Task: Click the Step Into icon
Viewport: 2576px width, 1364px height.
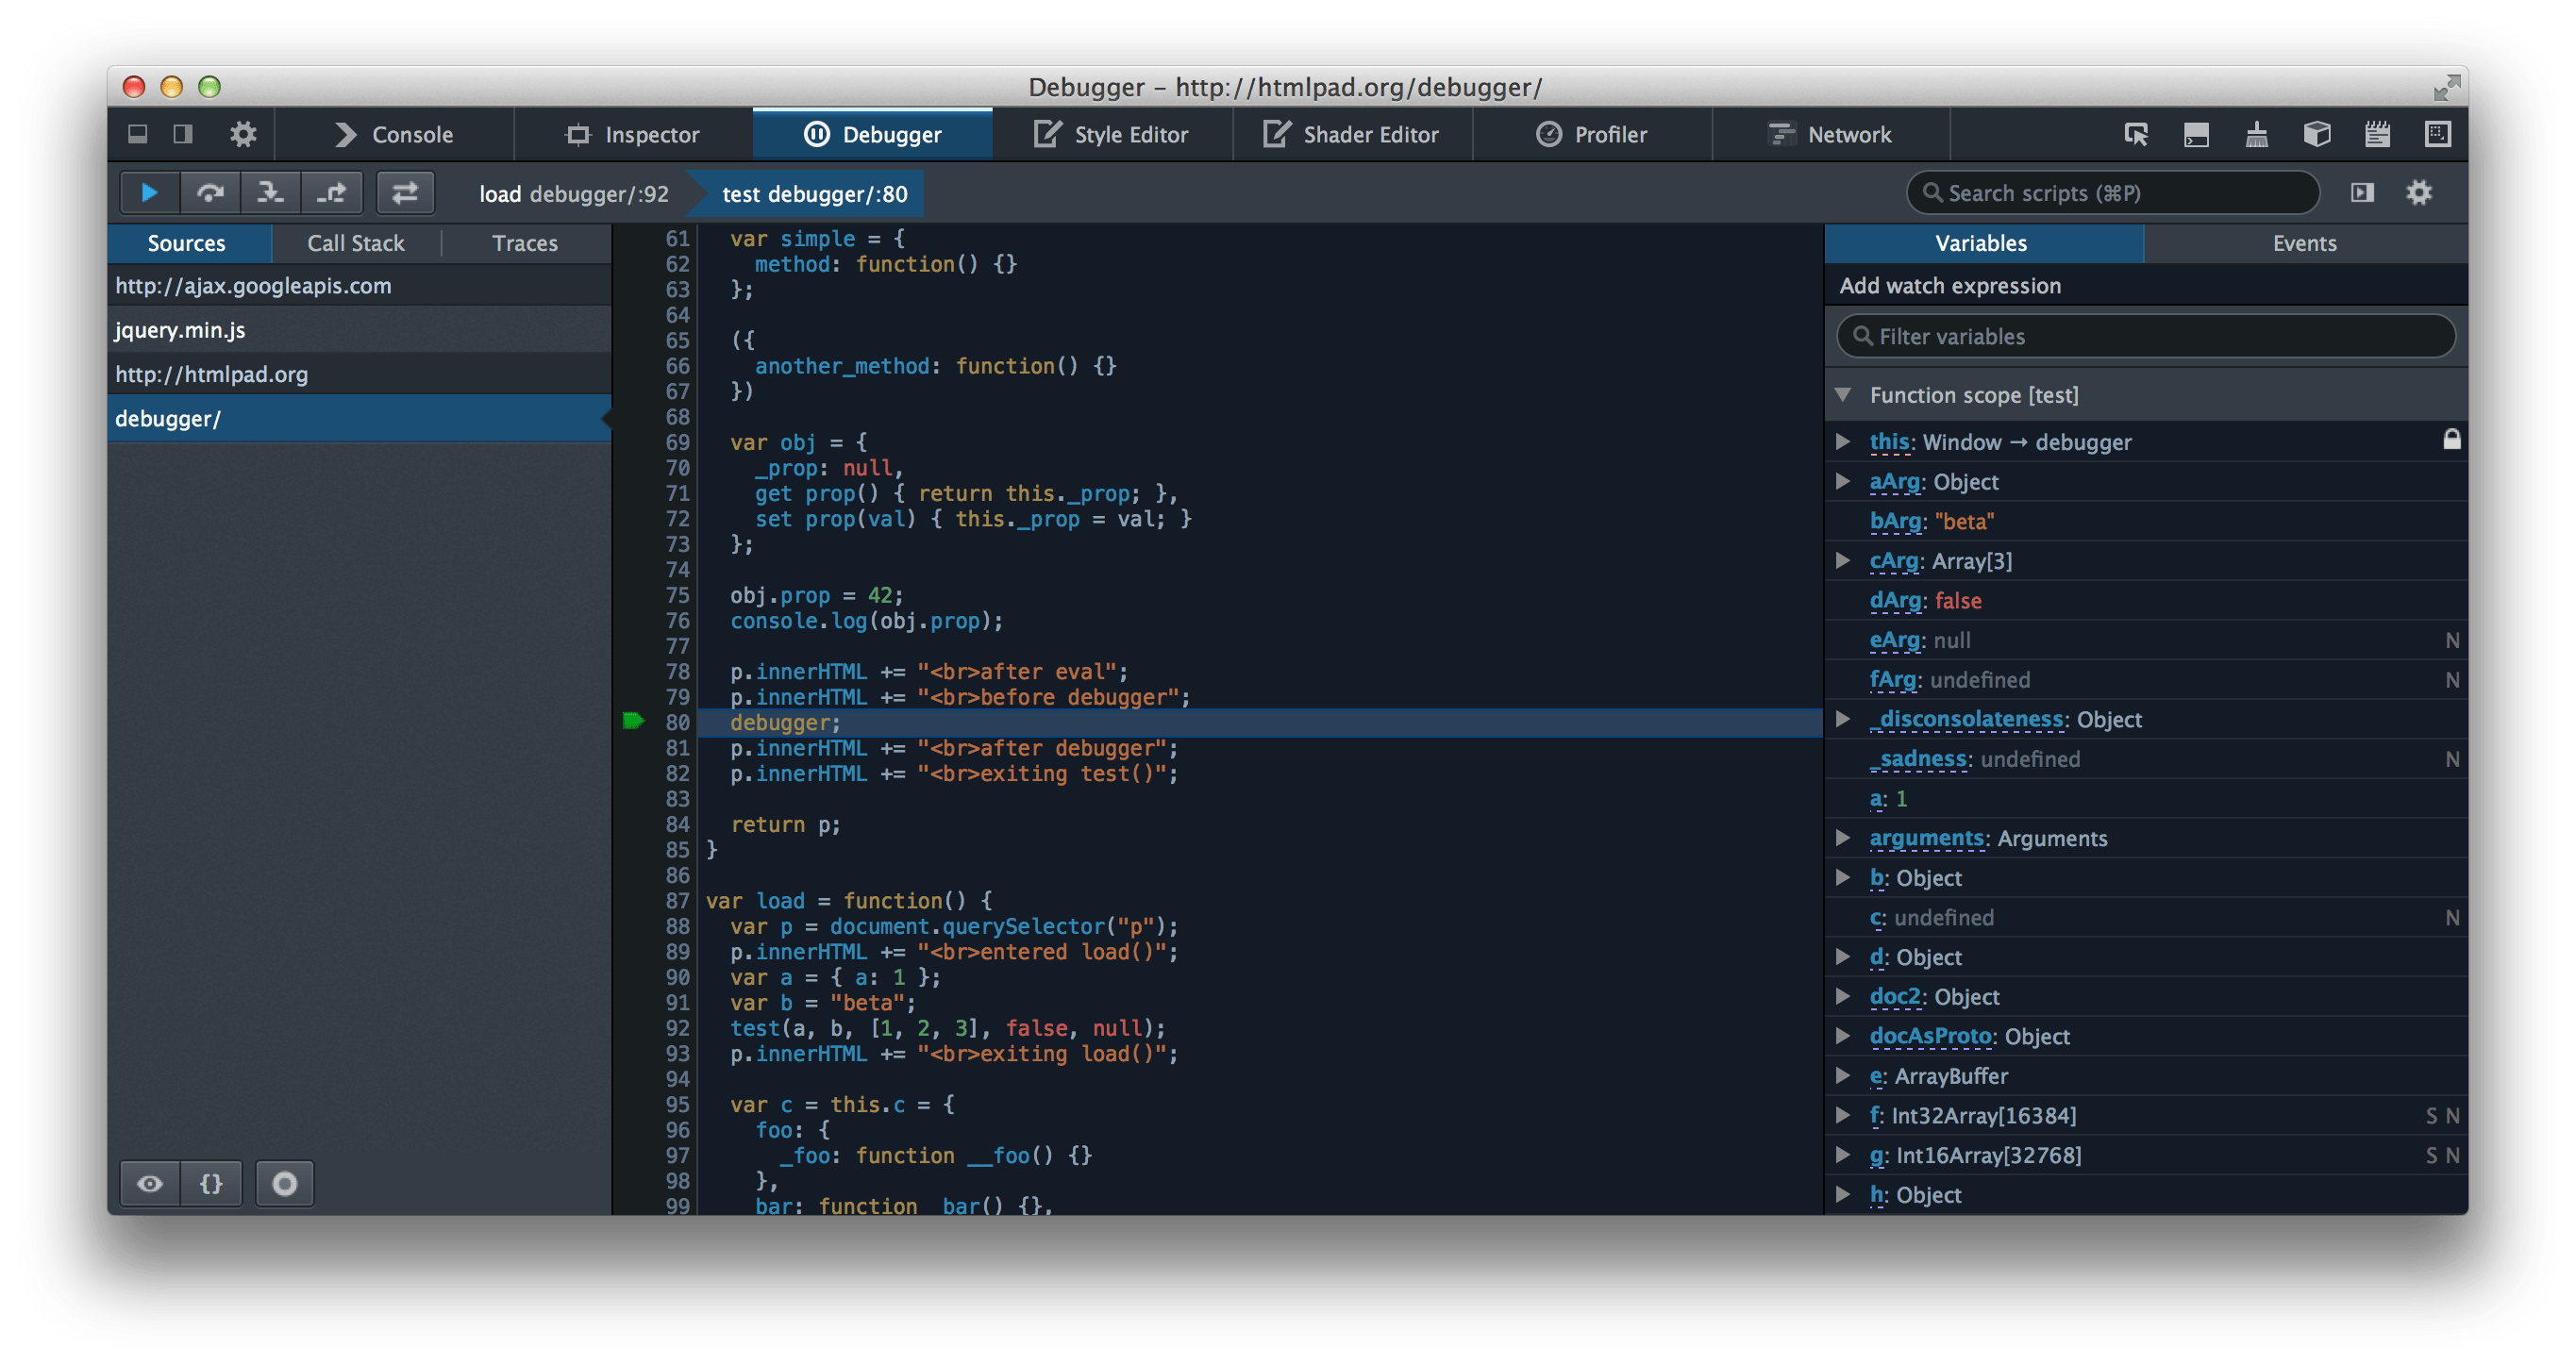Action: click(x=269, y=192)
